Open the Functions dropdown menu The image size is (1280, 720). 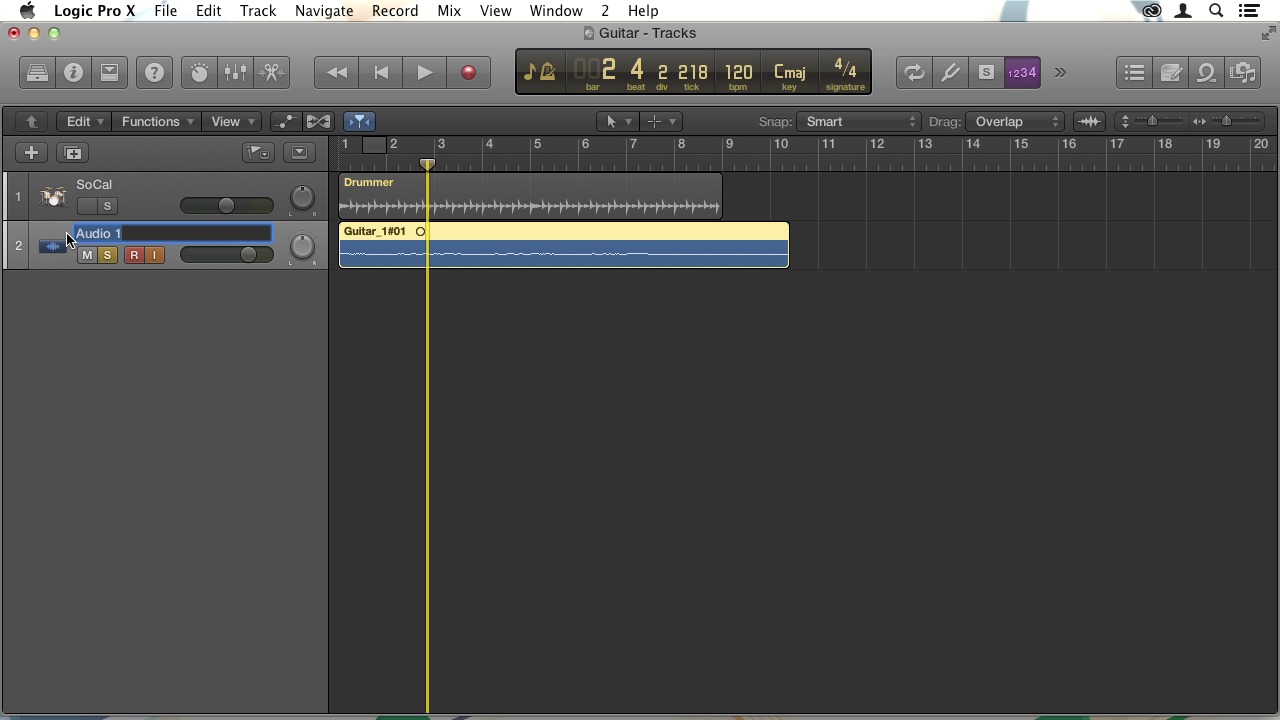157,122
